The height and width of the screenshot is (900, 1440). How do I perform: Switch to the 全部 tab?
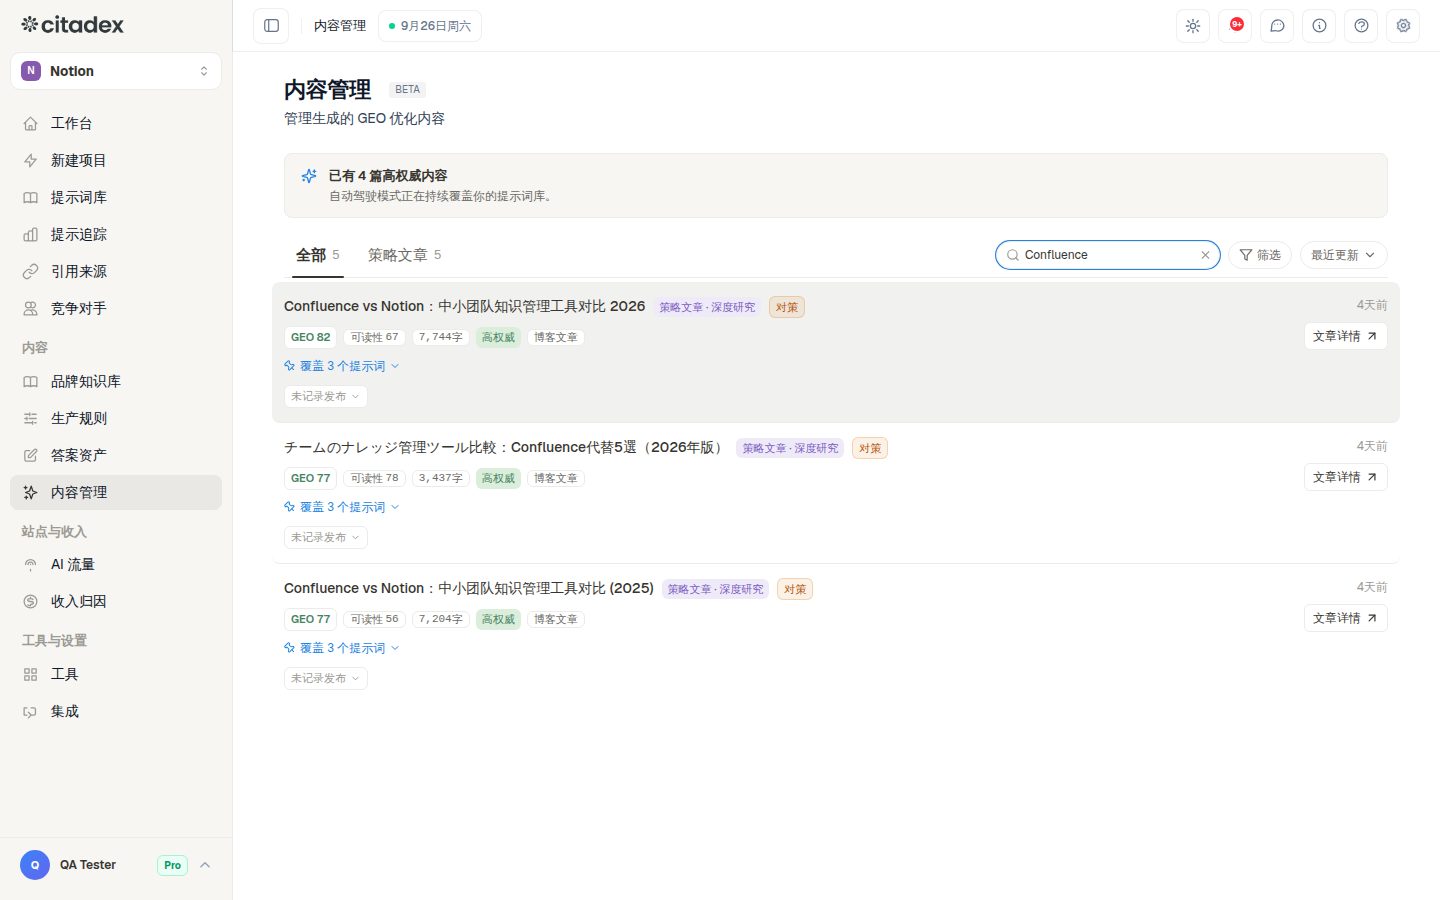(x=317, y=255)
